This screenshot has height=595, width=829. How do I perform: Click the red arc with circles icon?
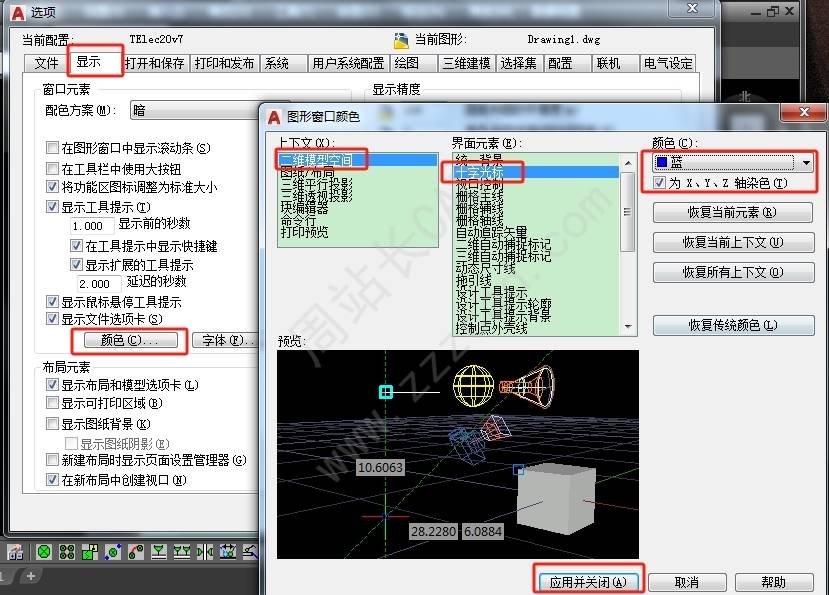pyautogui.click(x=136, y=551)
